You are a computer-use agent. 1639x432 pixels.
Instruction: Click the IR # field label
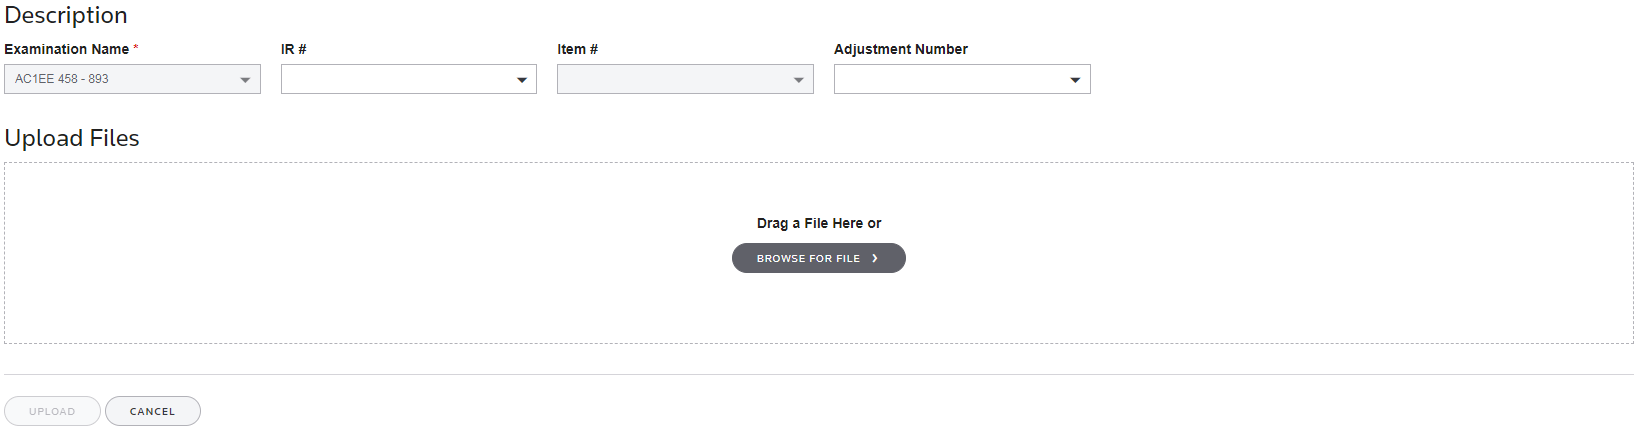pos(294,49)
